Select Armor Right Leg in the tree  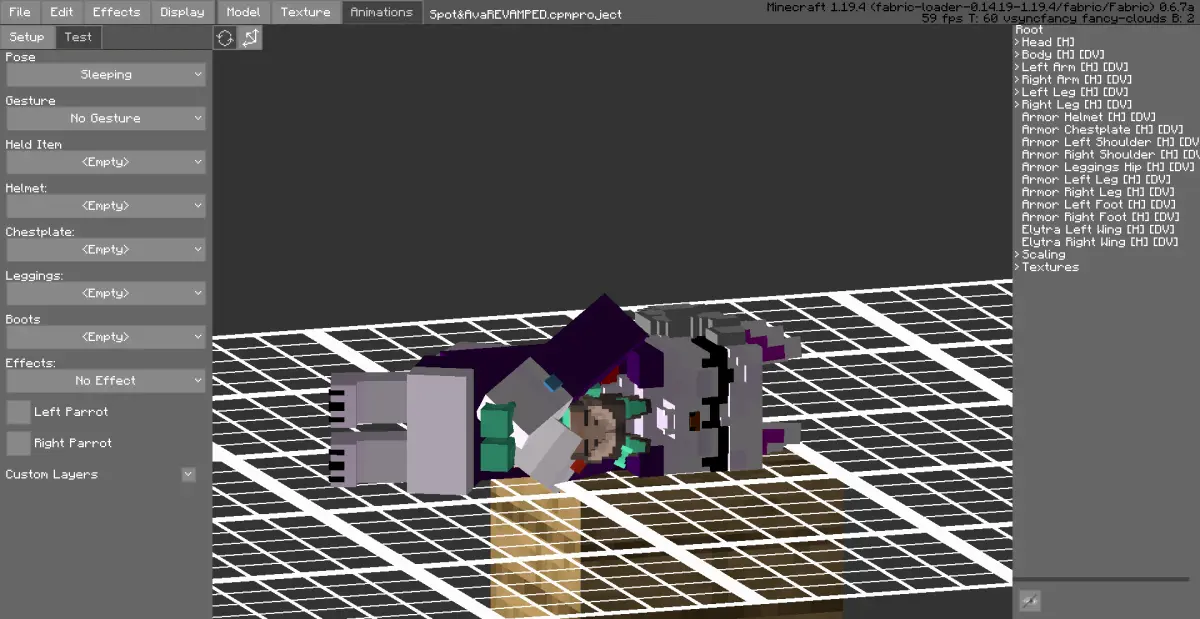(1099, 192)
